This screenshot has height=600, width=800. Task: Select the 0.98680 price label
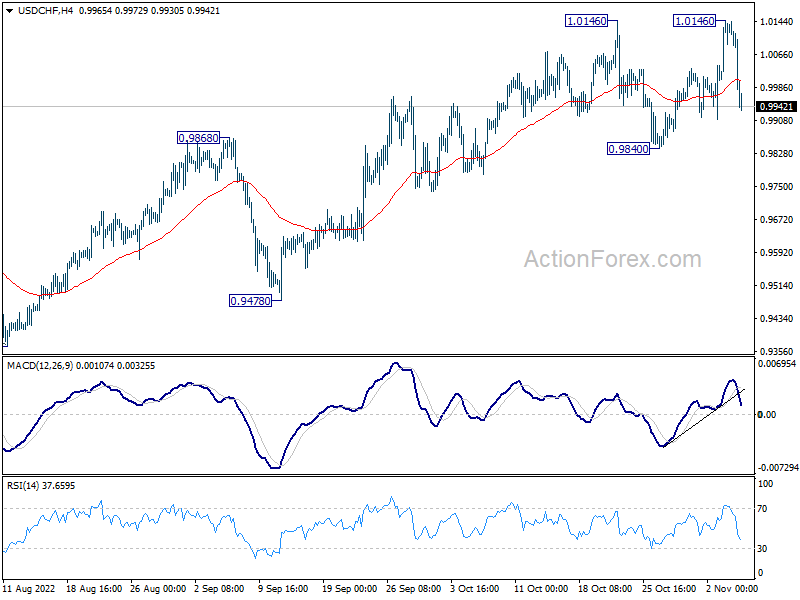[198, 138]
